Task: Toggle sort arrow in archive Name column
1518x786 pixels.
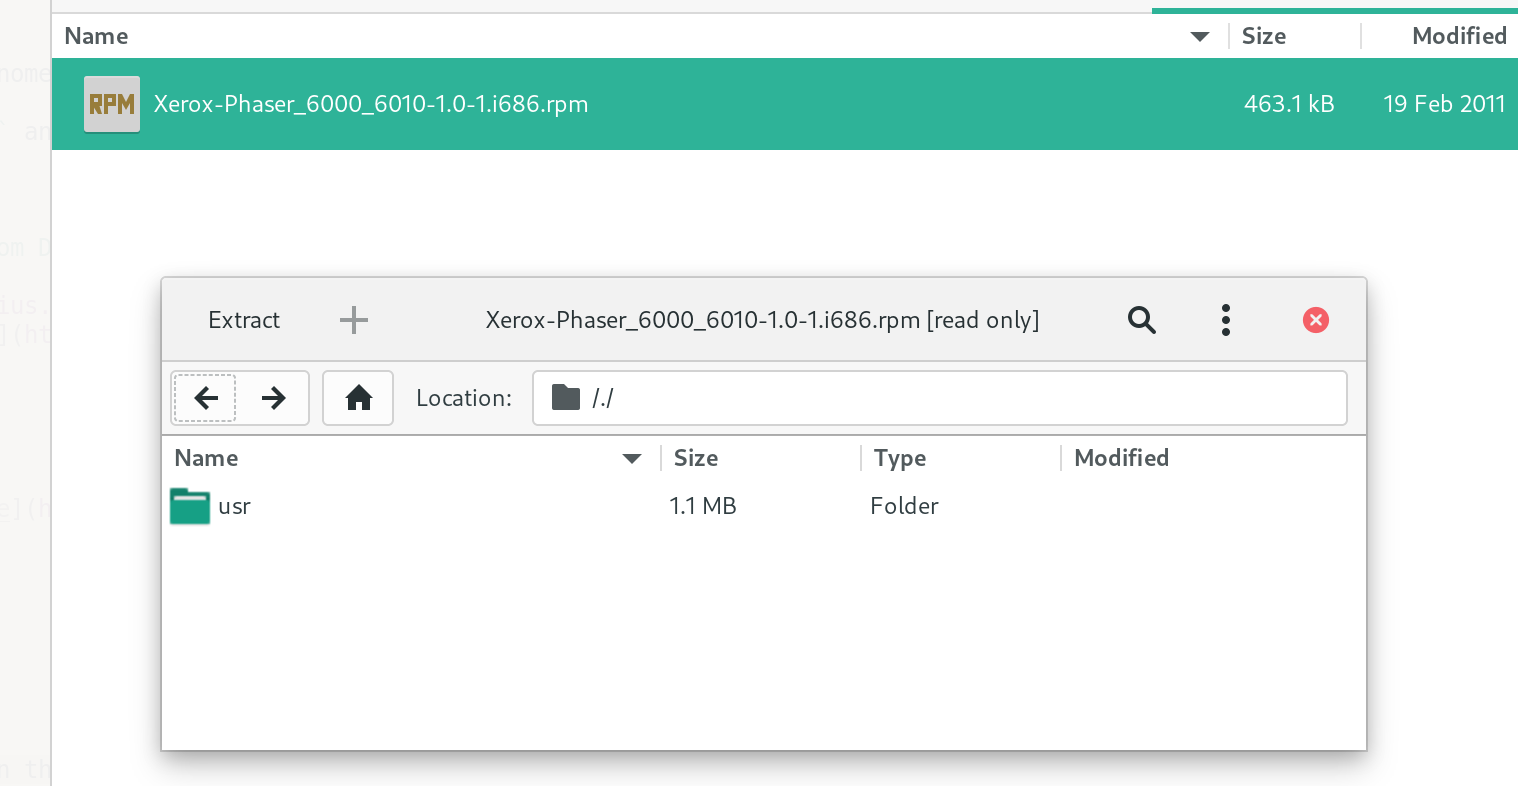Action: (x=631, y=459)
